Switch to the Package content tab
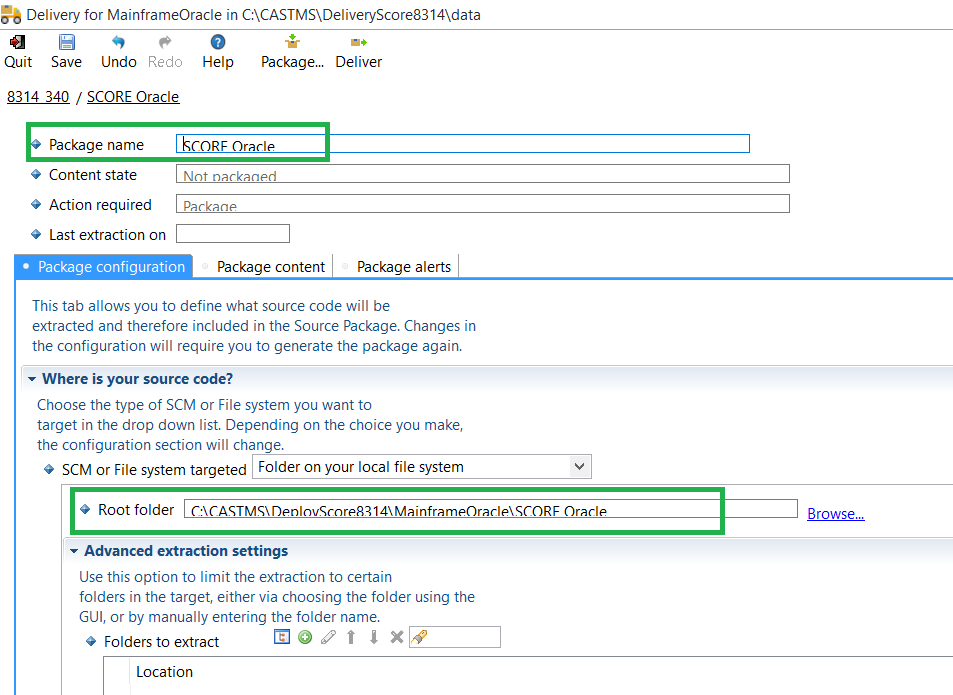The height and width of the screenshot is (695, 953). click(270, 266)
